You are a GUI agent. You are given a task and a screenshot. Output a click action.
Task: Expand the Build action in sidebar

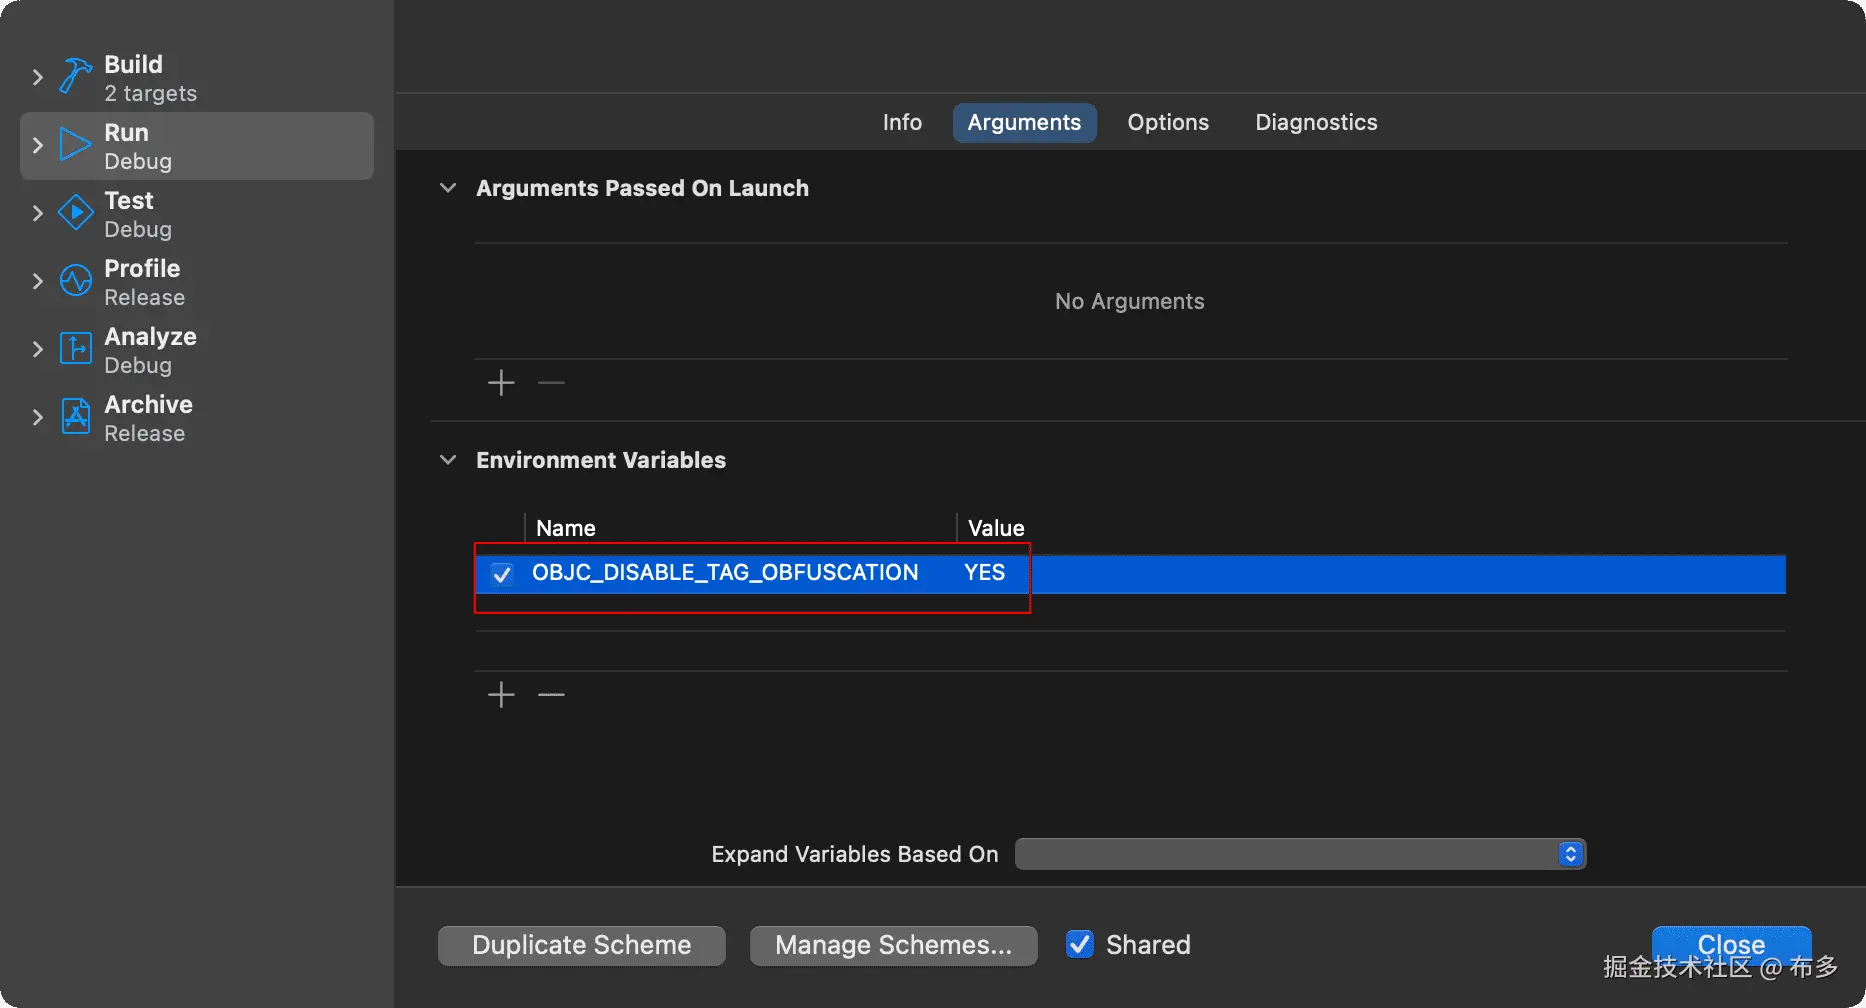tap(38, 77)
